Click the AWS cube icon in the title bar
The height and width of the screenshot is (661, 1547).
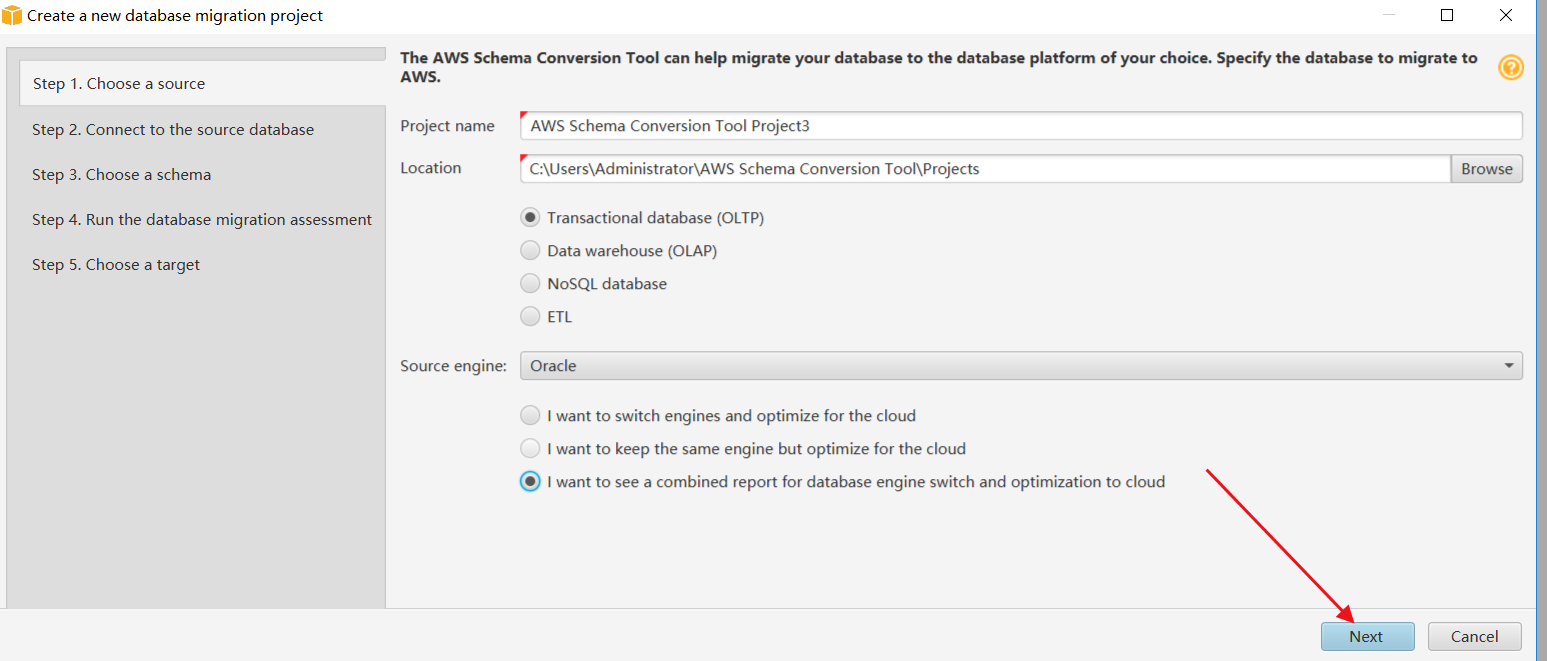[12, 15]
